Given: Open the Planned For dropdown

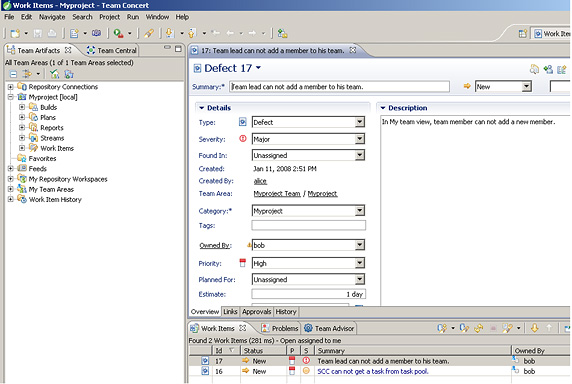Looking at the screenshot, I should tap(360, 279).
